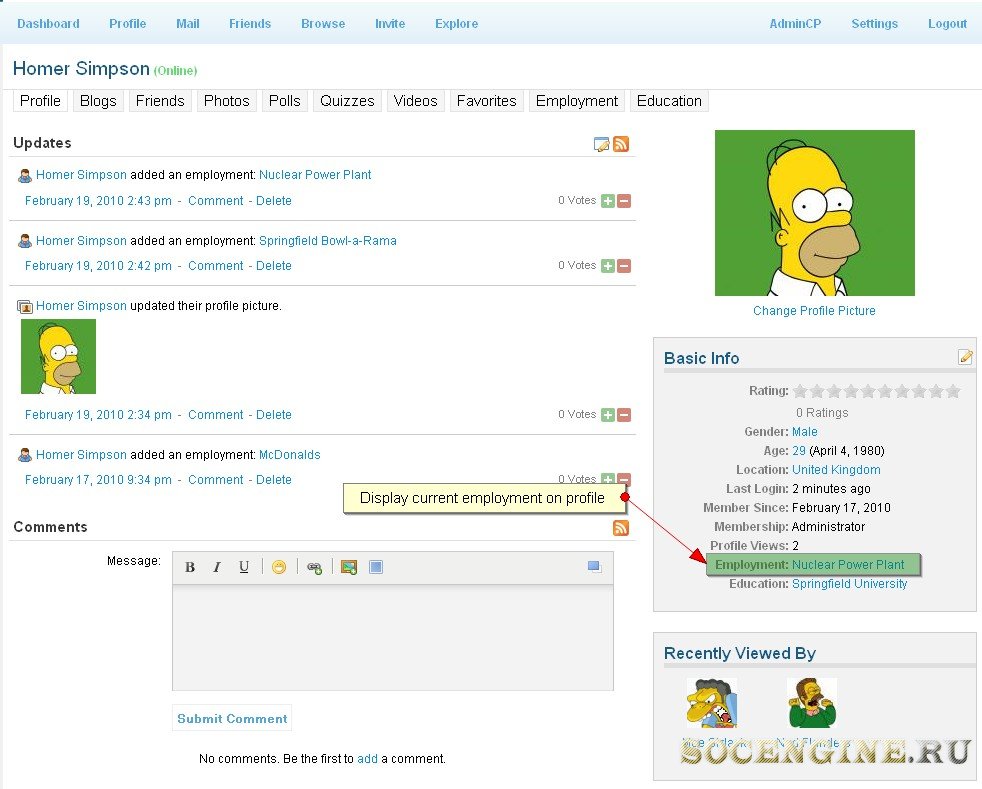
Task: Click the icon at editor toolbar's right end
Action: click(x=594, y=567)
